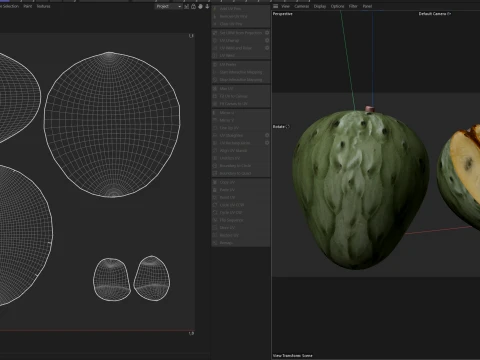Open the viewport View menu
Viewport: 480px width, 360px height.
[286, 6]
